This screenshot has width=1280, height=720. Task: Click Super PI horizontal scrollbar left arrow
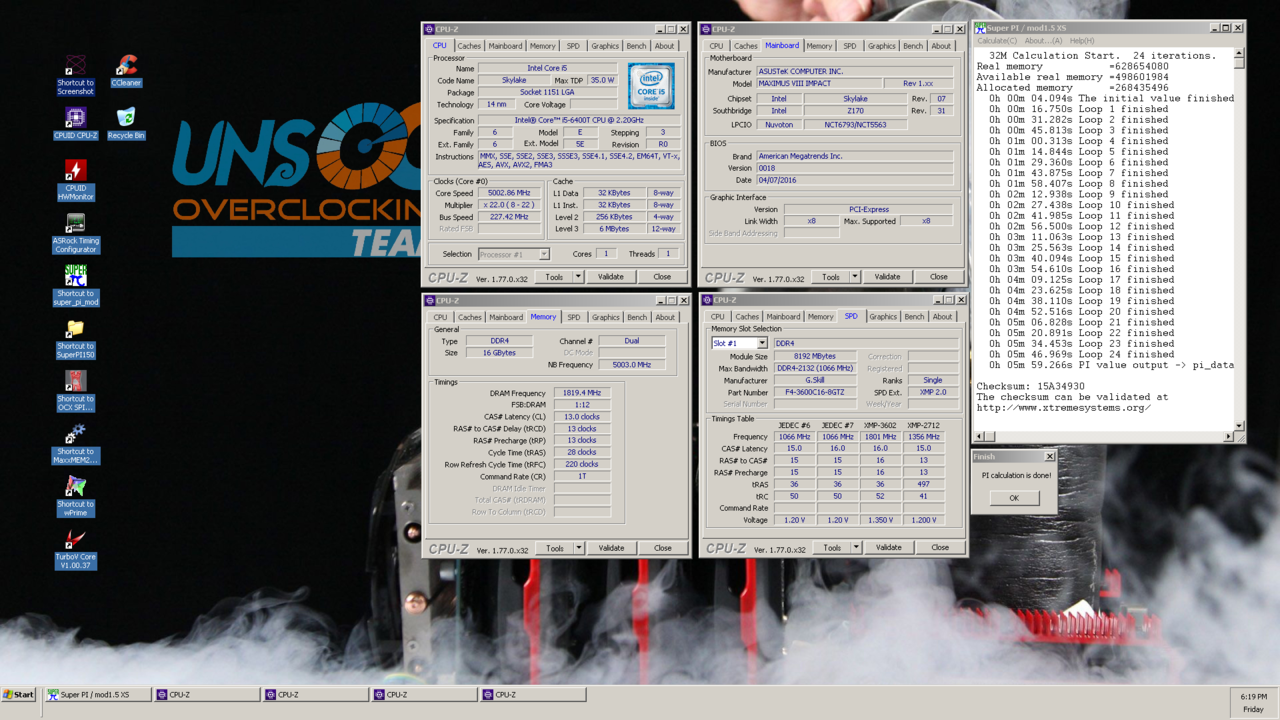(979, 437)
